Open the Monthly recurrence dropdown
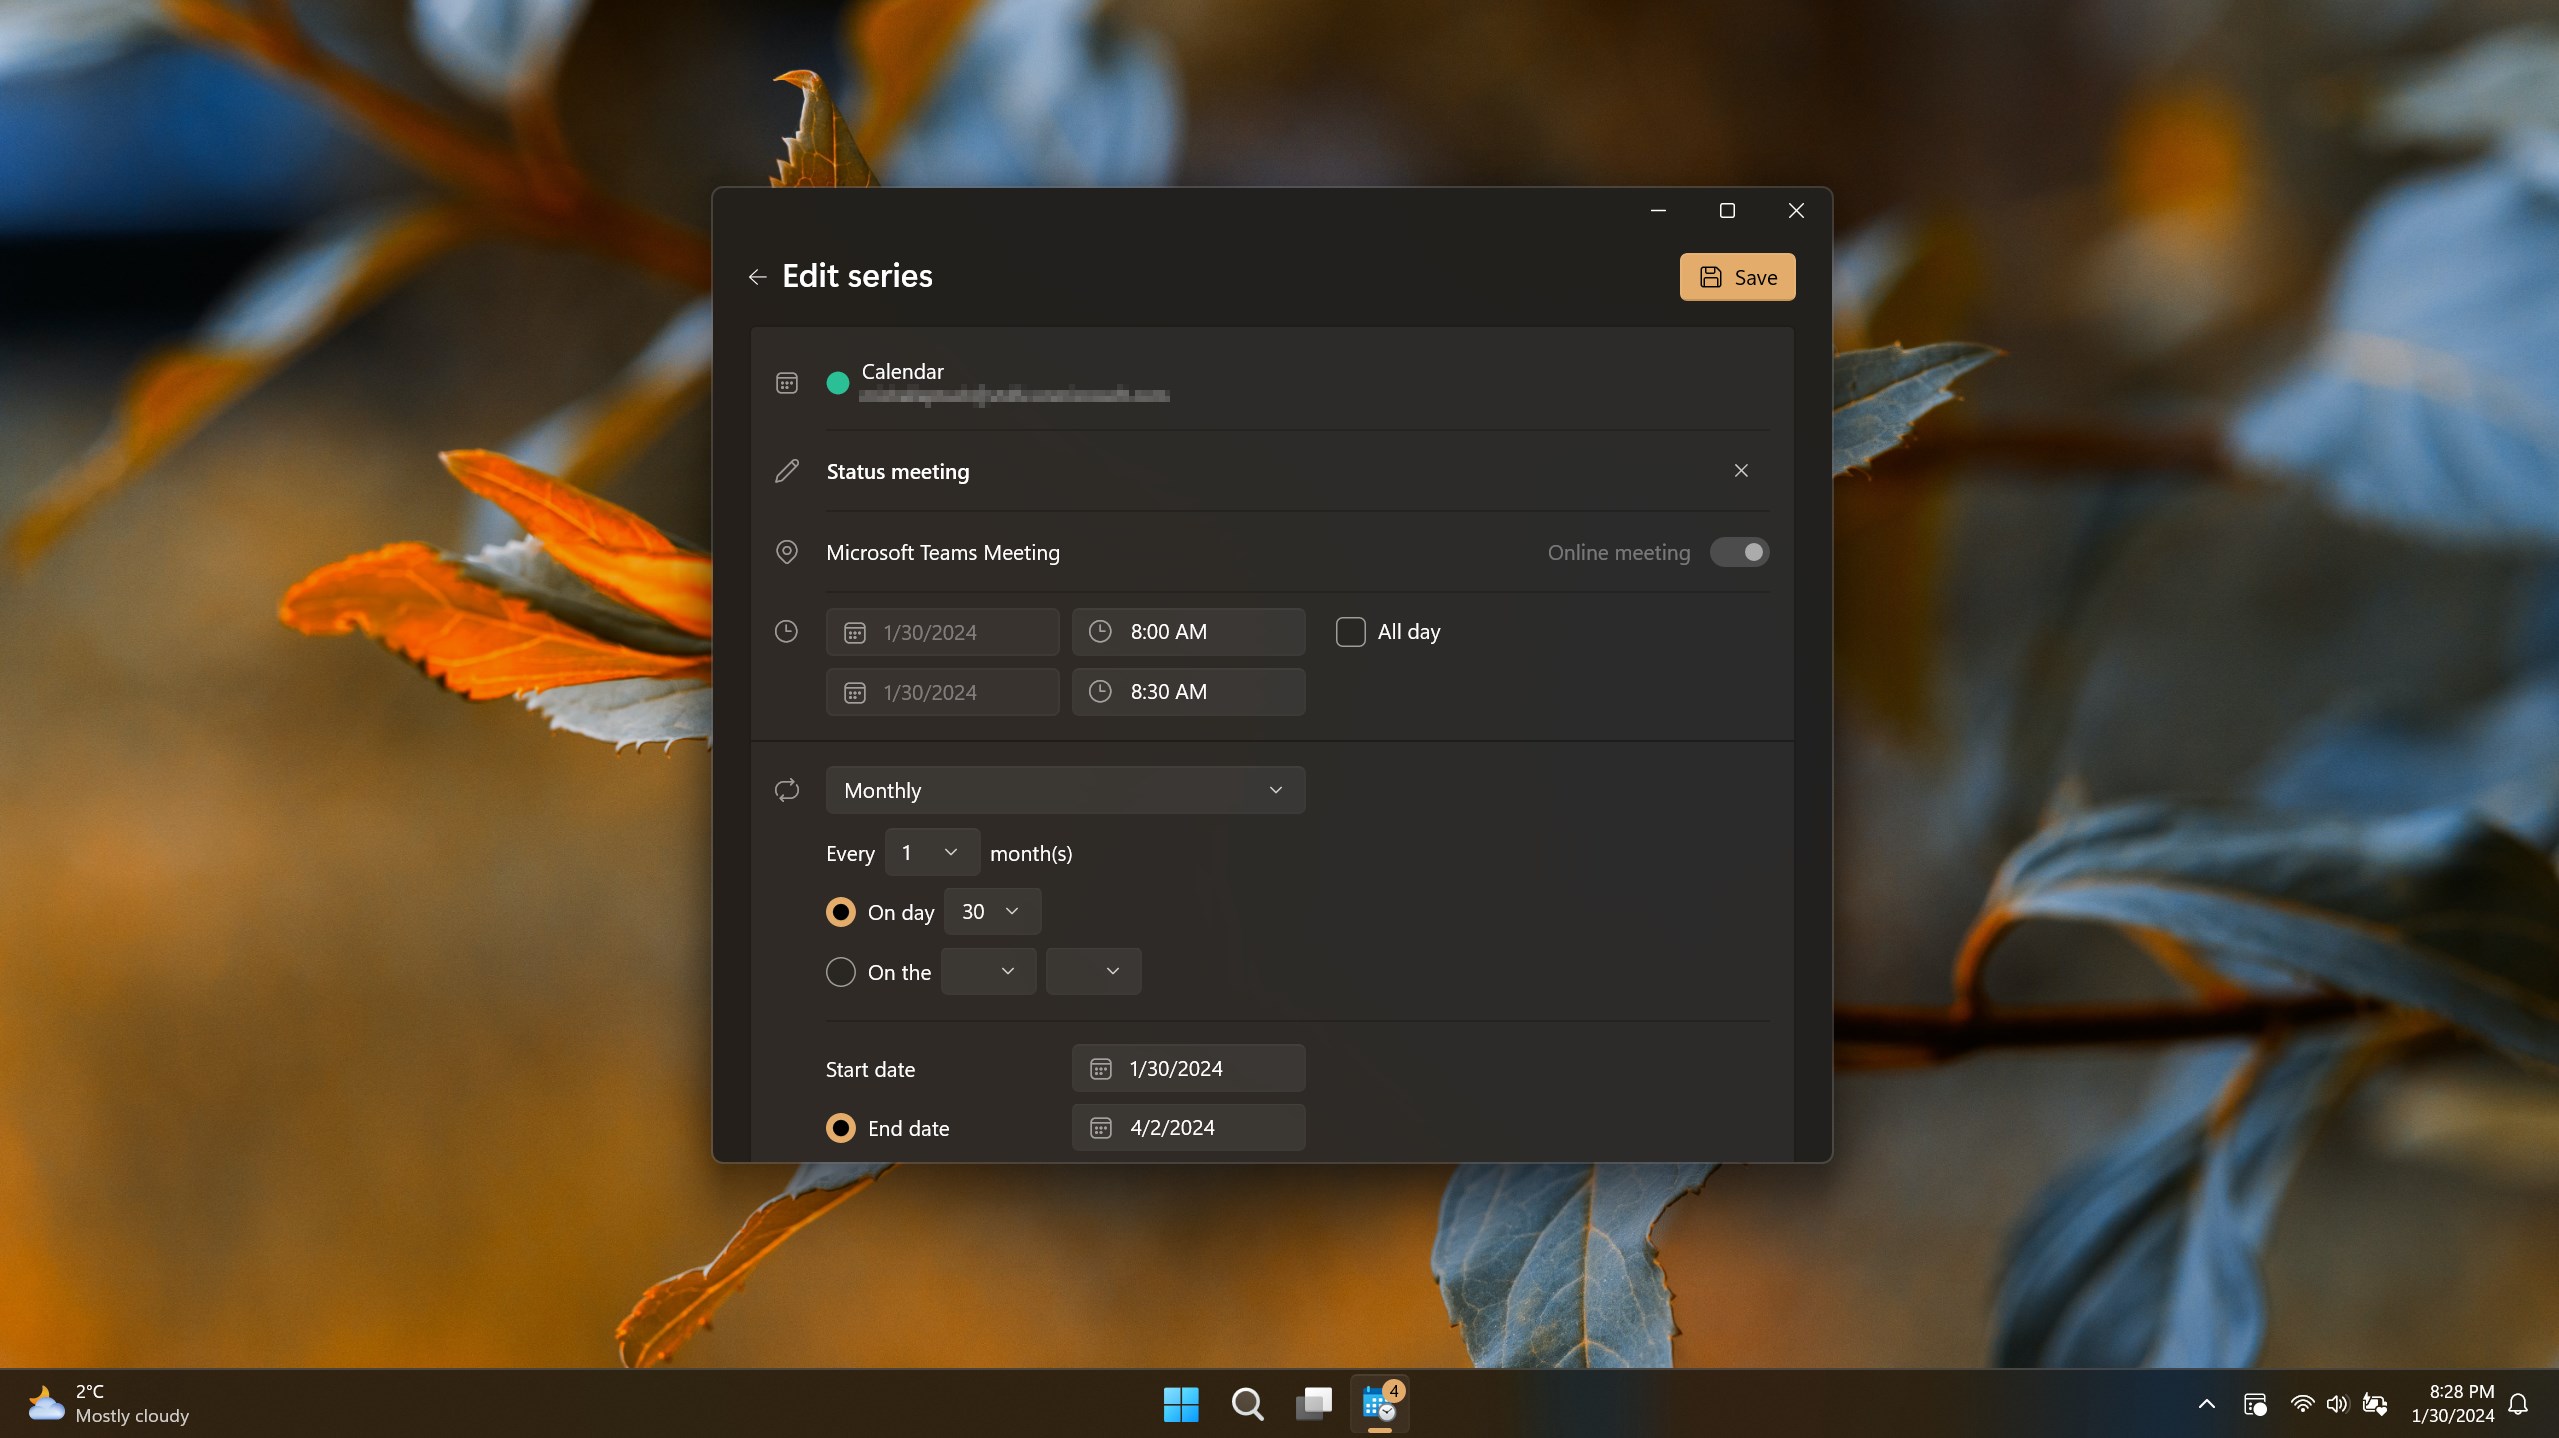The image size is (2559, 1438). coord(1064,790)
